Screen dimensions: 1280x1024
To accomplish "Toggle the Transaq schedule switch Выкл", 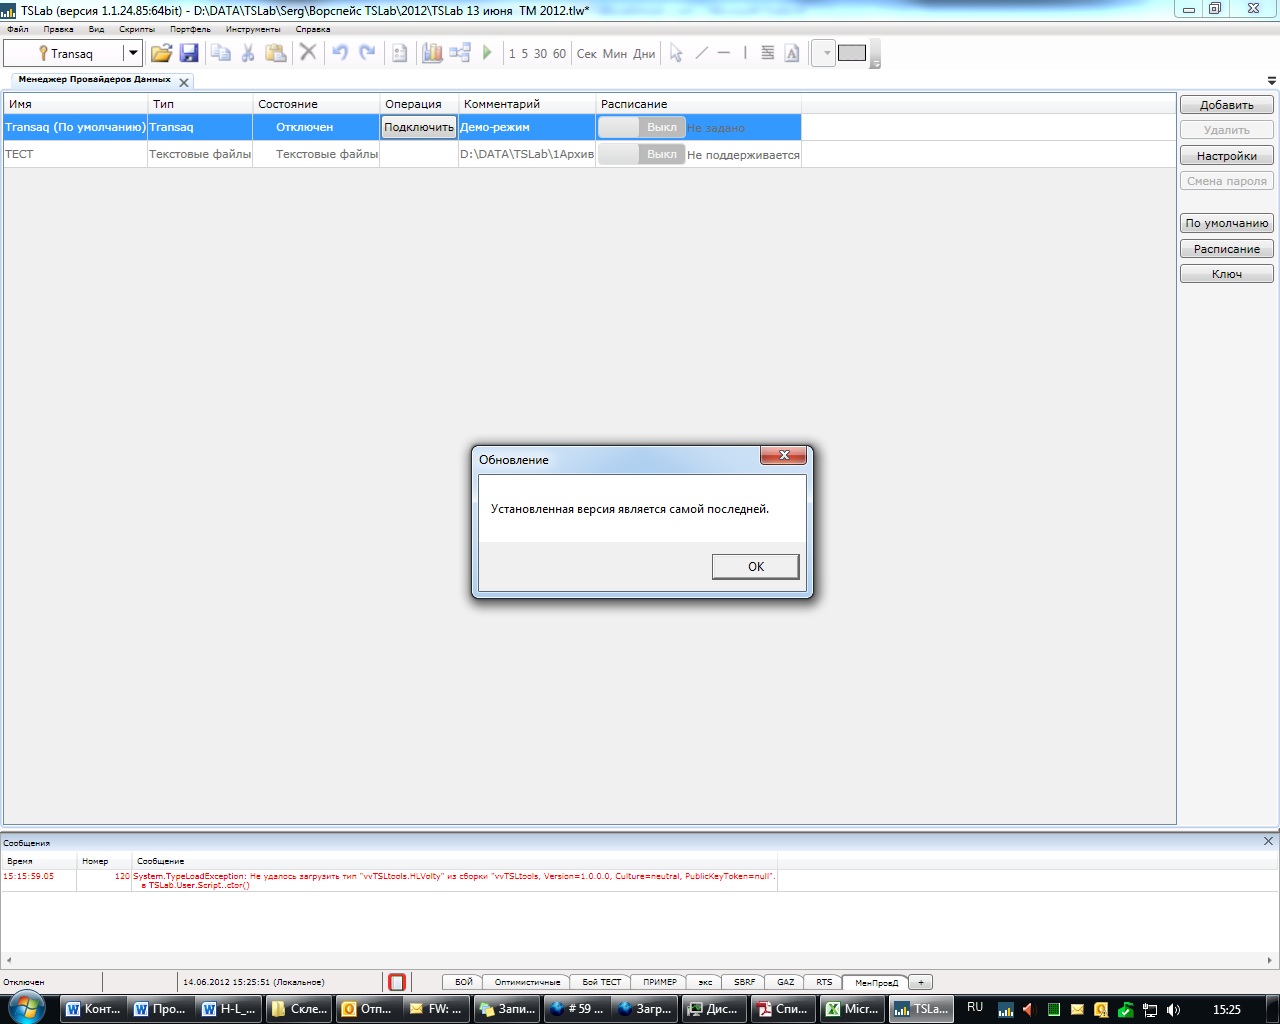I will 641,127.
